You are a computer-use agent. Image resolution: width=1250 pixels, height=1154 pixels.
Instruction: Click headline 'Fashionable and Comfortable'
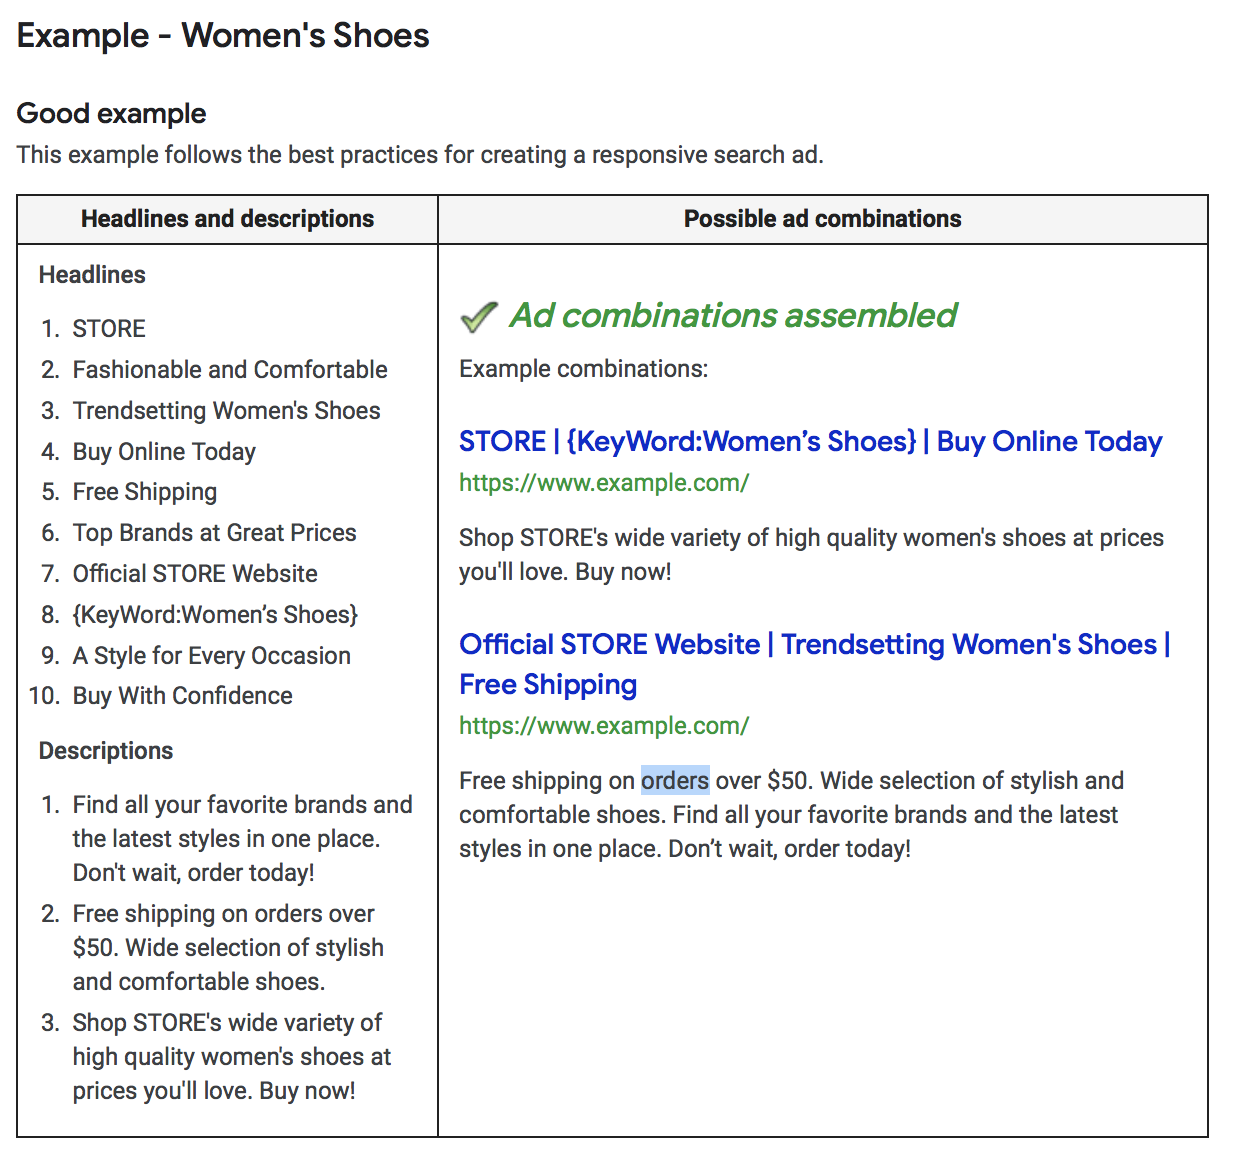(230, 370)
